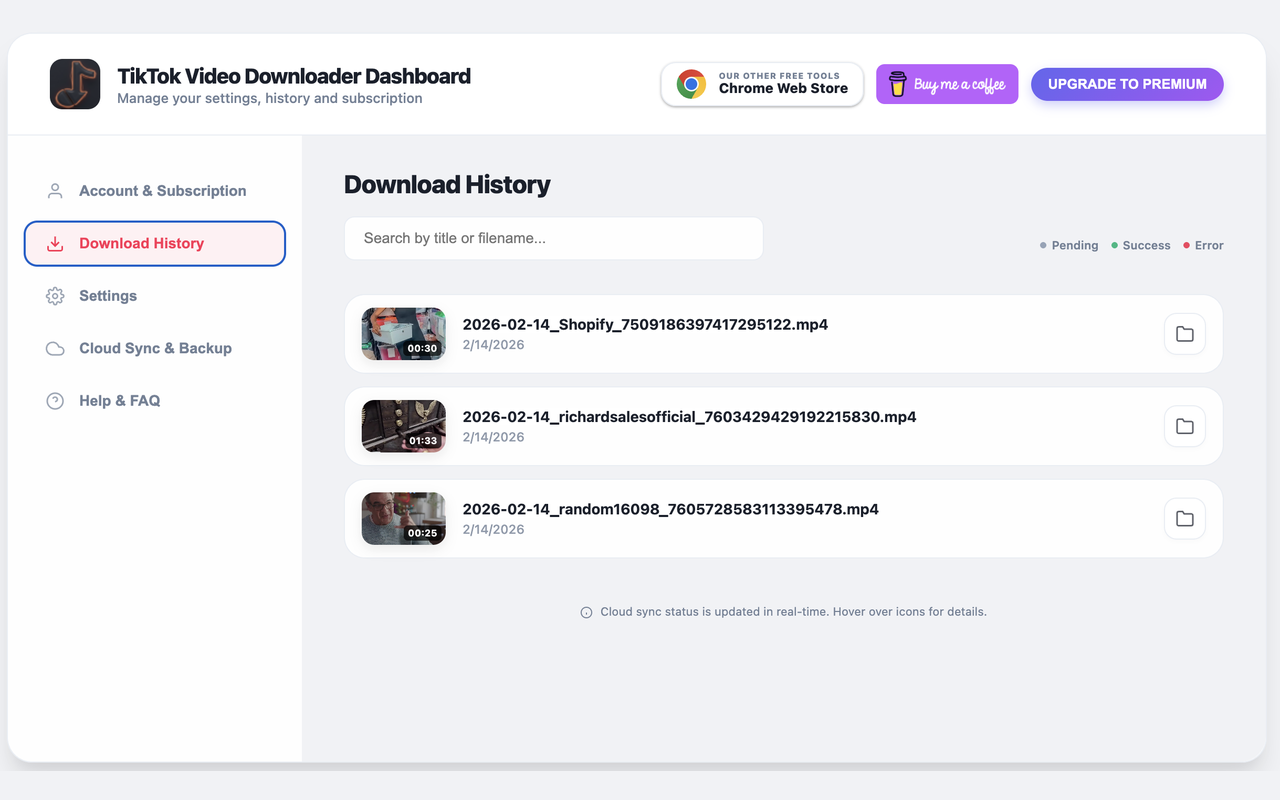
Task: Select Account & Subscription in the sidebar
Action: click(162, 190)
